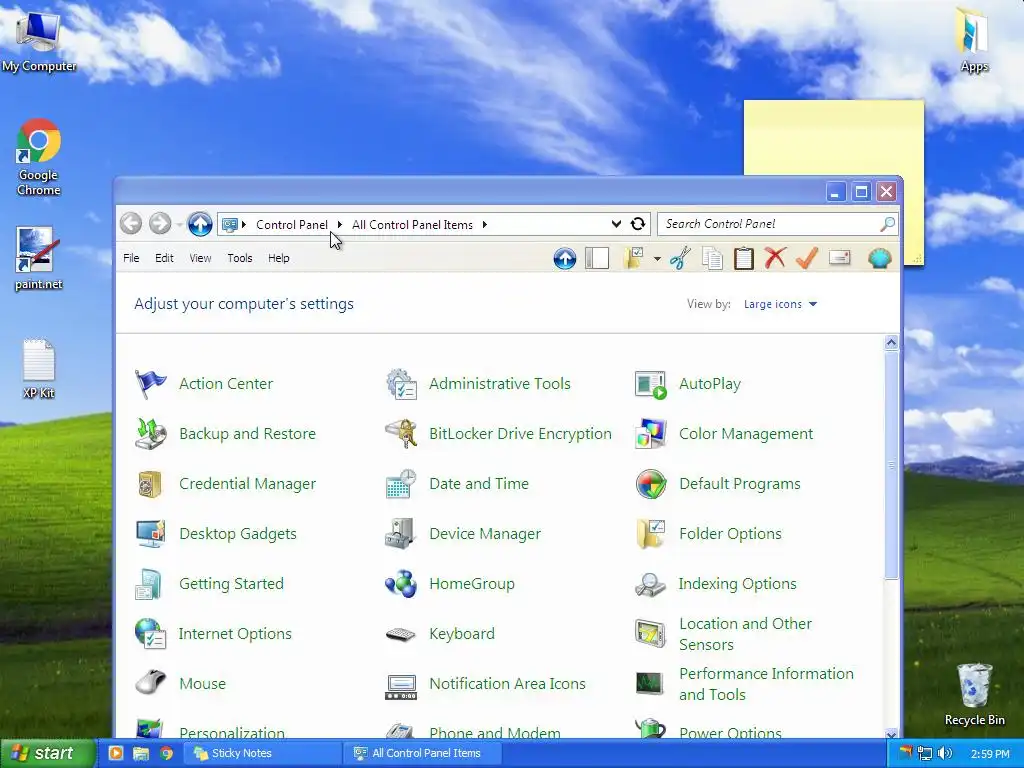This screenshot has height=768, width=1024.
Task: Expand the arrow before Control Panel breadcrumb
Action: pyautogui.click(x=244, y=225)
